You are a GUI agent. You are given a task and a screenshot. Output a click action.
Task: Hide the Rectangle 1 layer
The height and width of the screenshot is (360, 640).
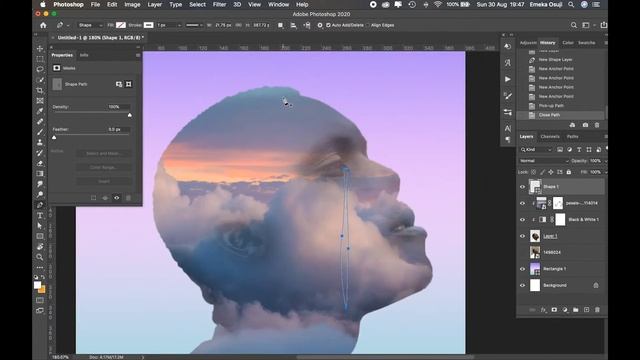point(522,269)
